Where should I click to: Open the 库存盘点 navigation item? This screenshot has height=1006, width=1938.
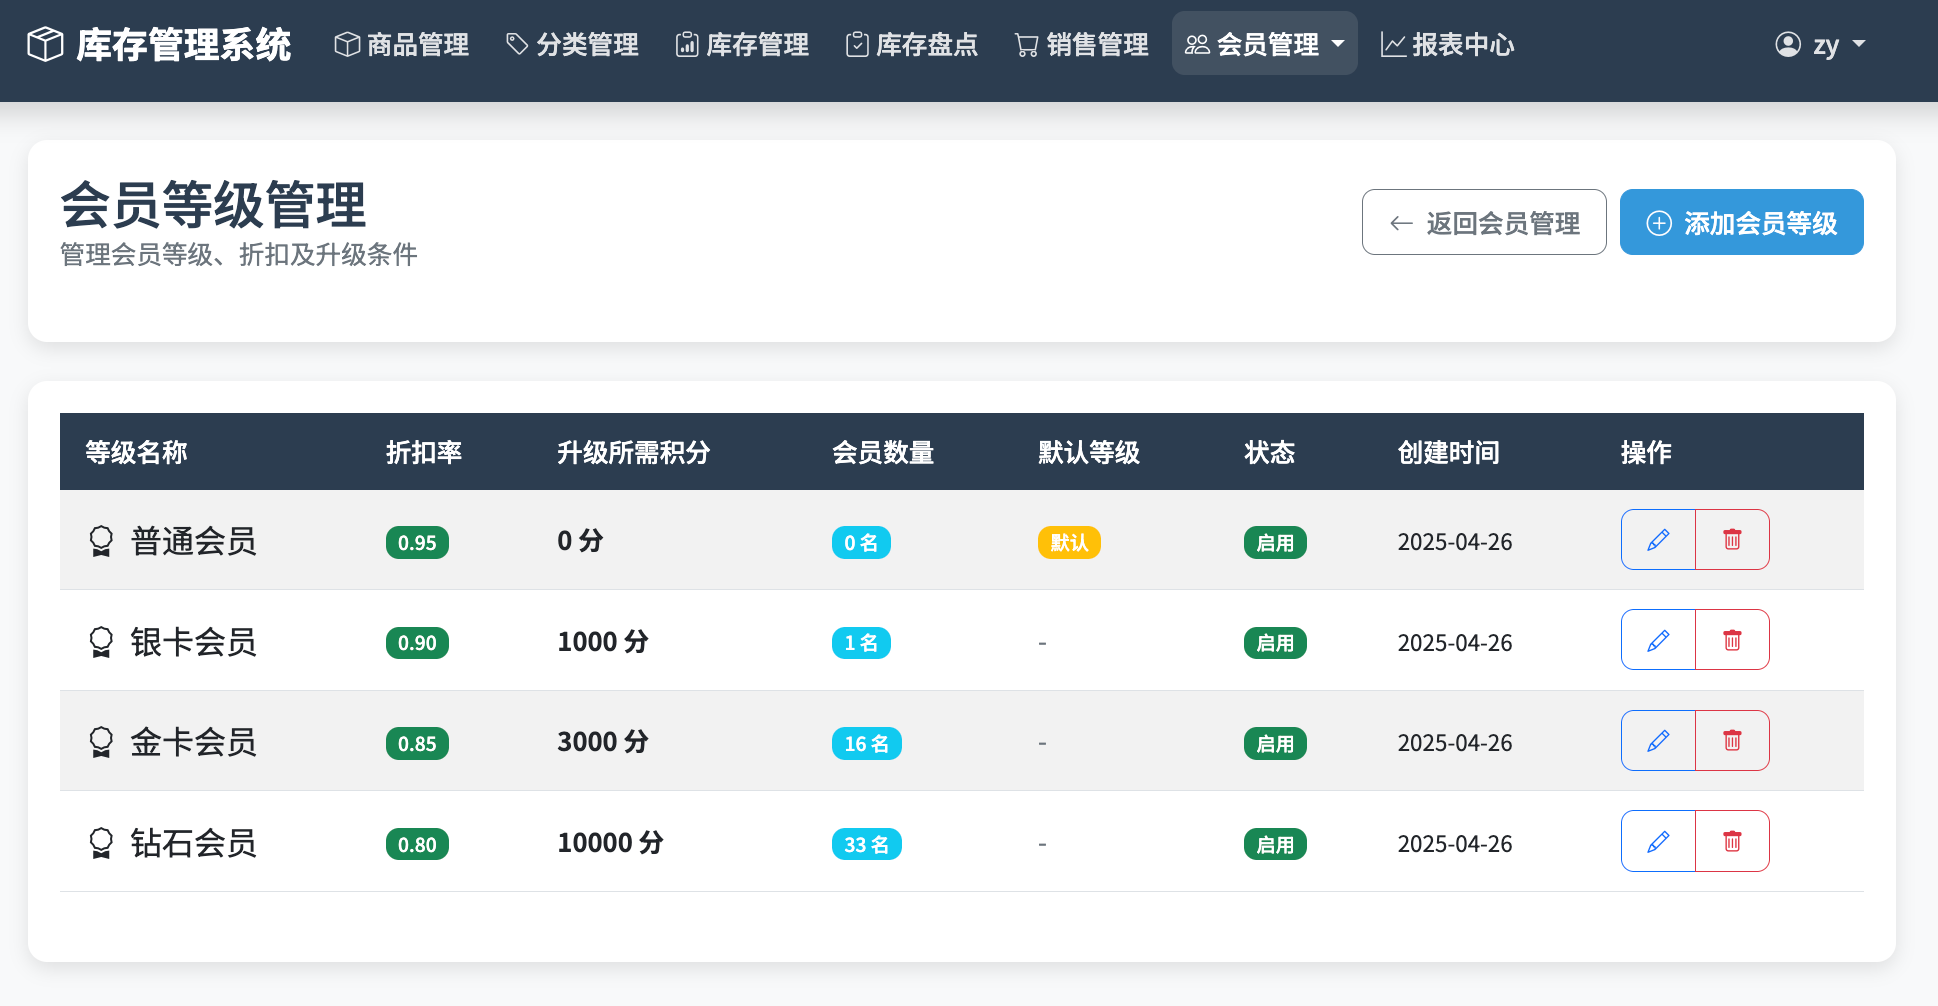coord(911,45)
